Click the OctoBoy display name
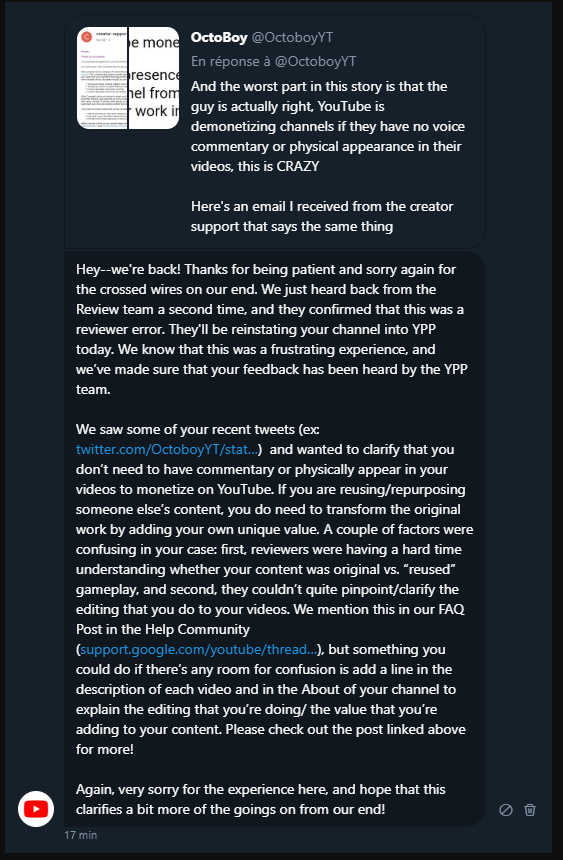The width and height of the screenshot is (563, 860). pyautogui.click(x=219, y=37)
